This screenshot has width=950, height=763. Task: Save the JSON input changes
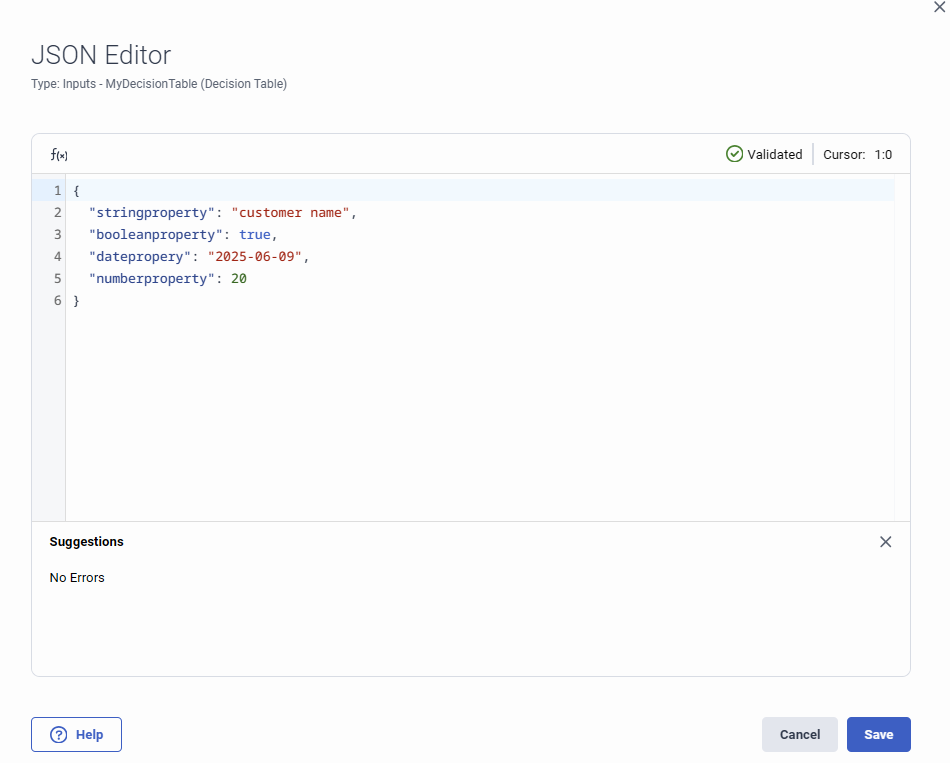[x=878, y=734]
